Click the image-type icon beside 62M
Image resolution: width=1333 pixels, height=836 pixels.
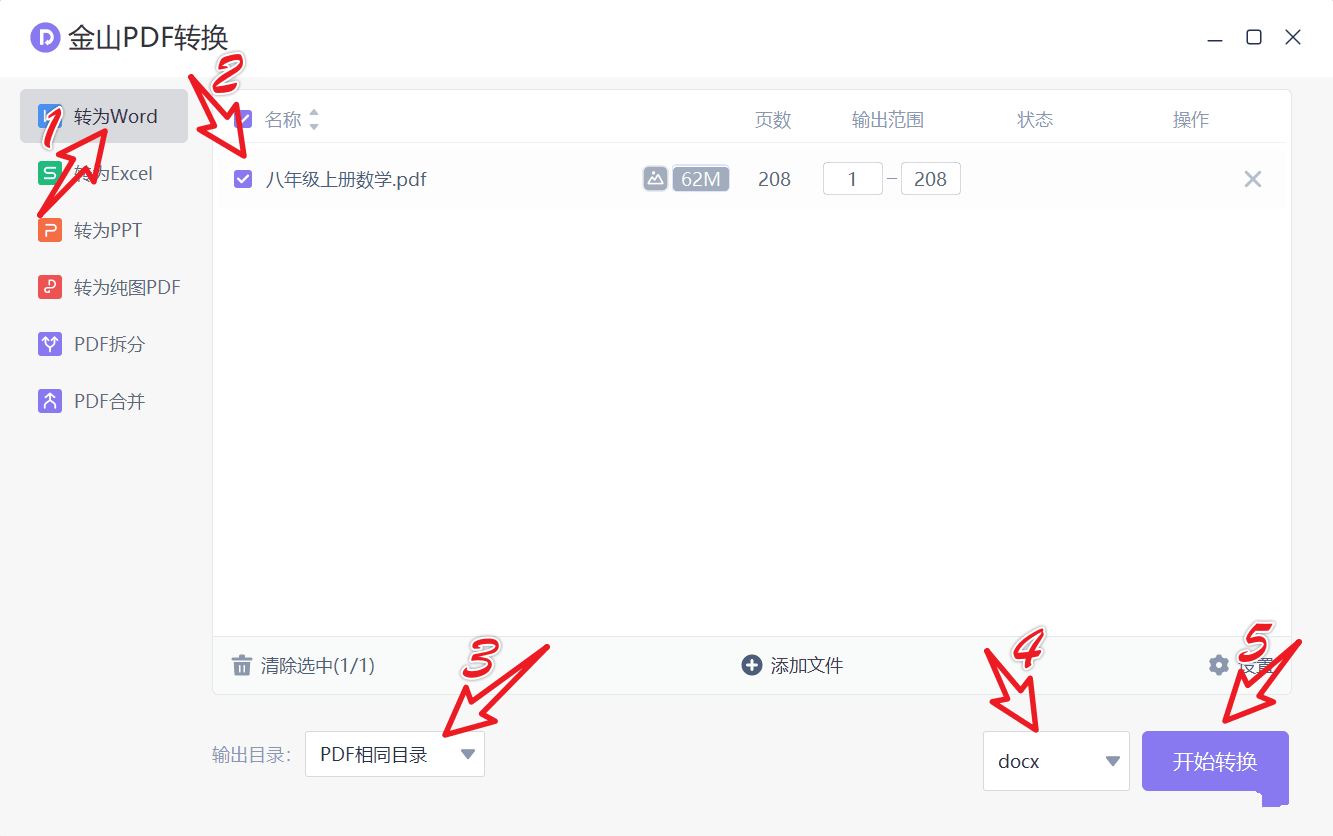655,179
